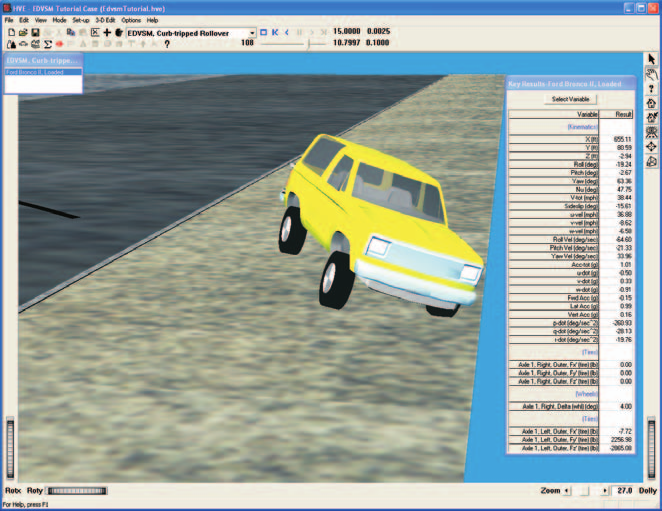
Task: Rewind simulation to start
Action: pos(275,32)
